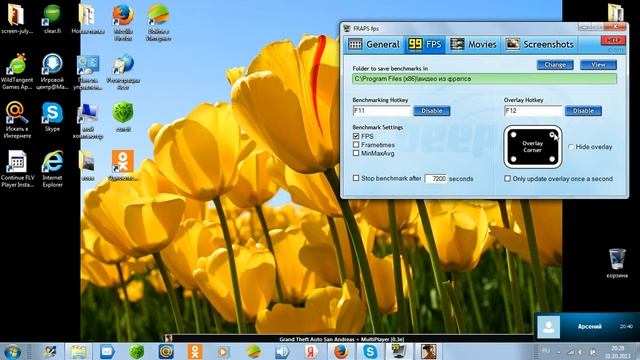The height and width of the screenshot is (360, 640).
Task: Click Change for benchmark folder
Action: (x=555, y=65)
